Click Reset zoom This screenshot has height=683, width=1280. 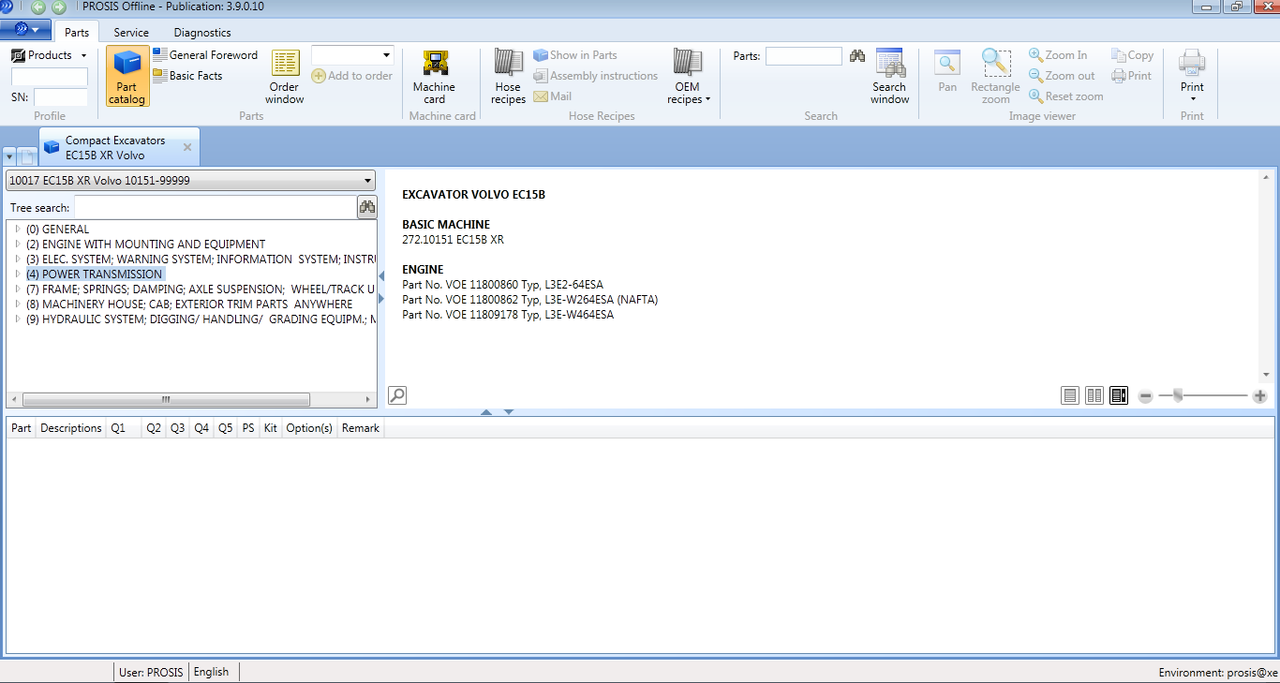(x=1066, y=96)
